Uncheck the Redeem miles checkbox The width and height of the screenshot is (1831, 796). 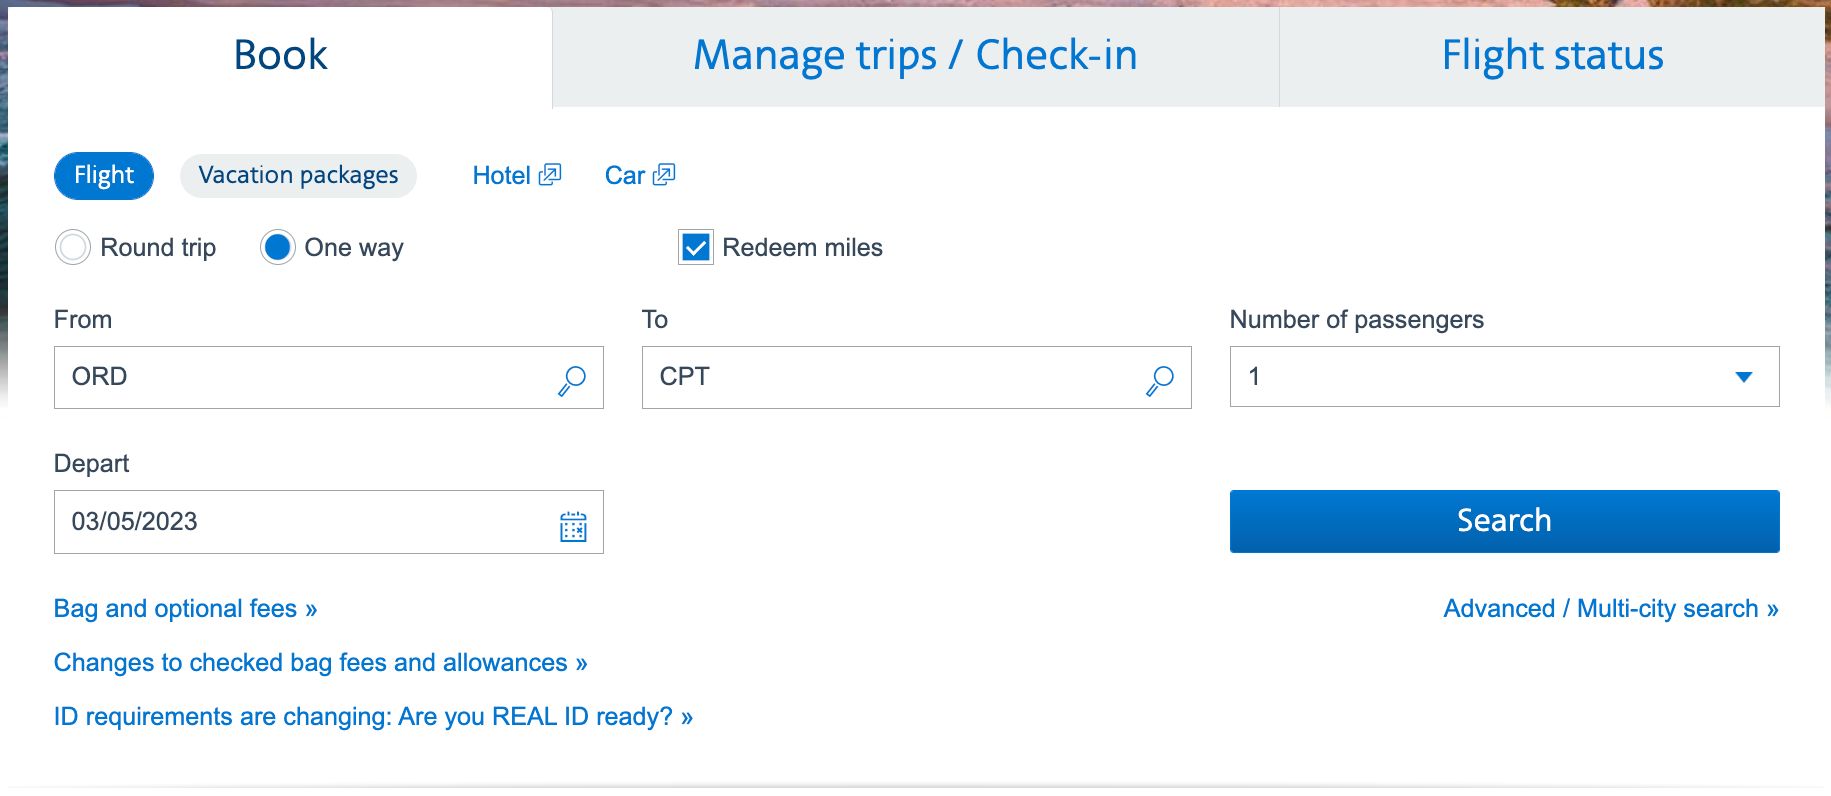coord(695,247)
